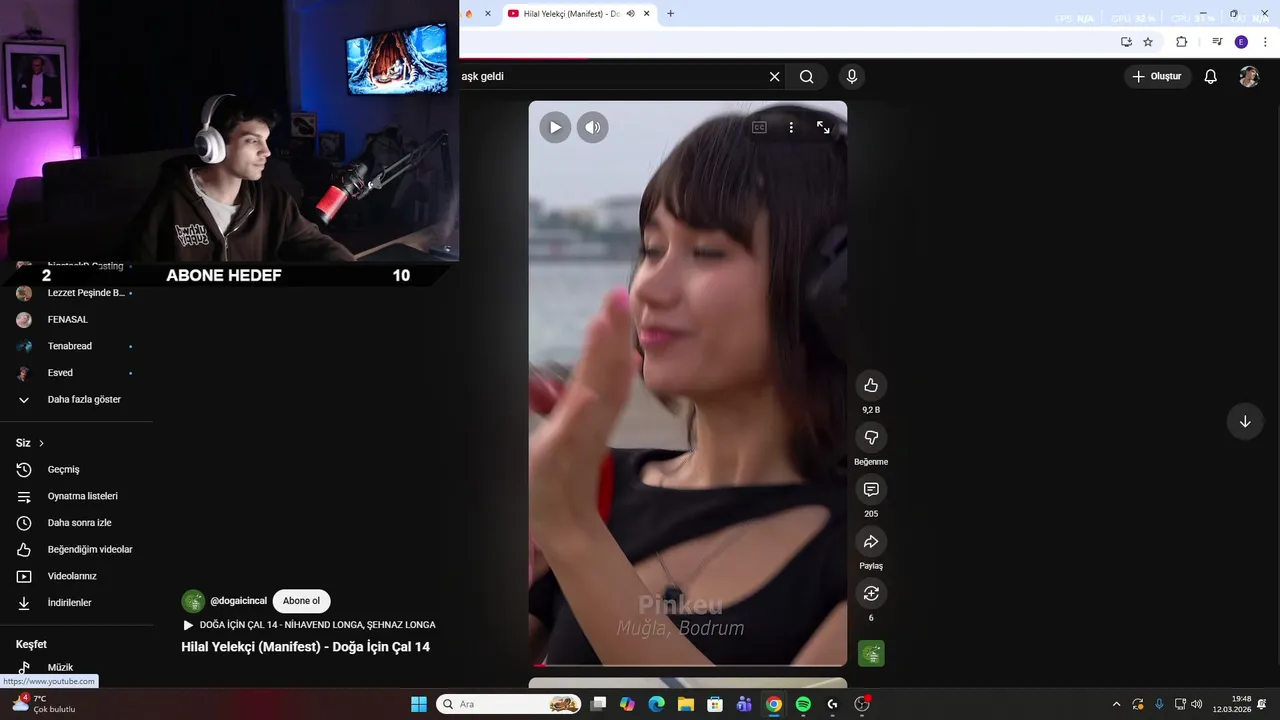Go to next Short with down arrow
This screenshot has height=720, width=1280.
pyautogui.click(x=1245, y=421)
